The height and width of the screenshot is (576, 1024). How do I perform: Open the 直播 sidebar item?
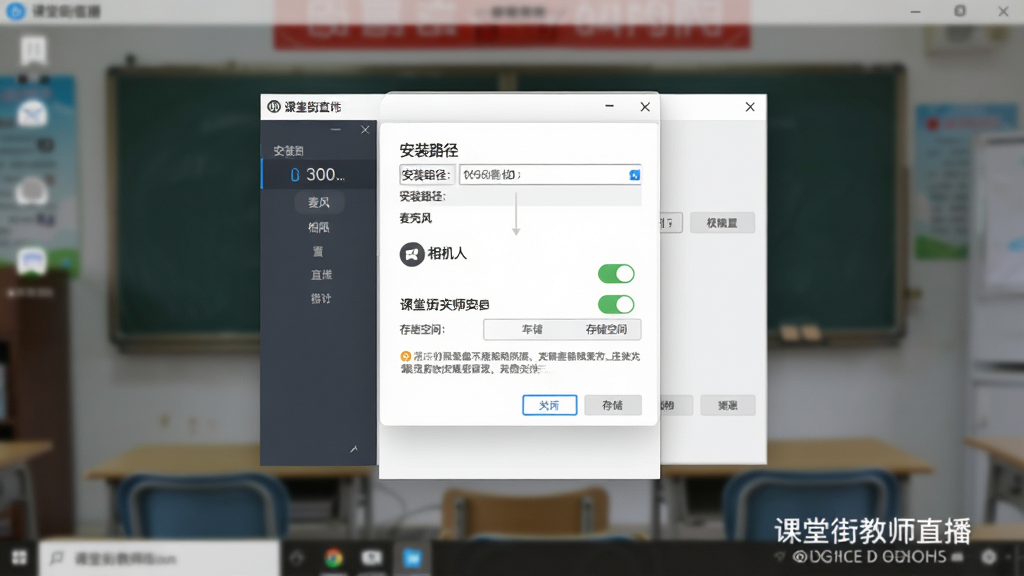(x=321, y=275)
